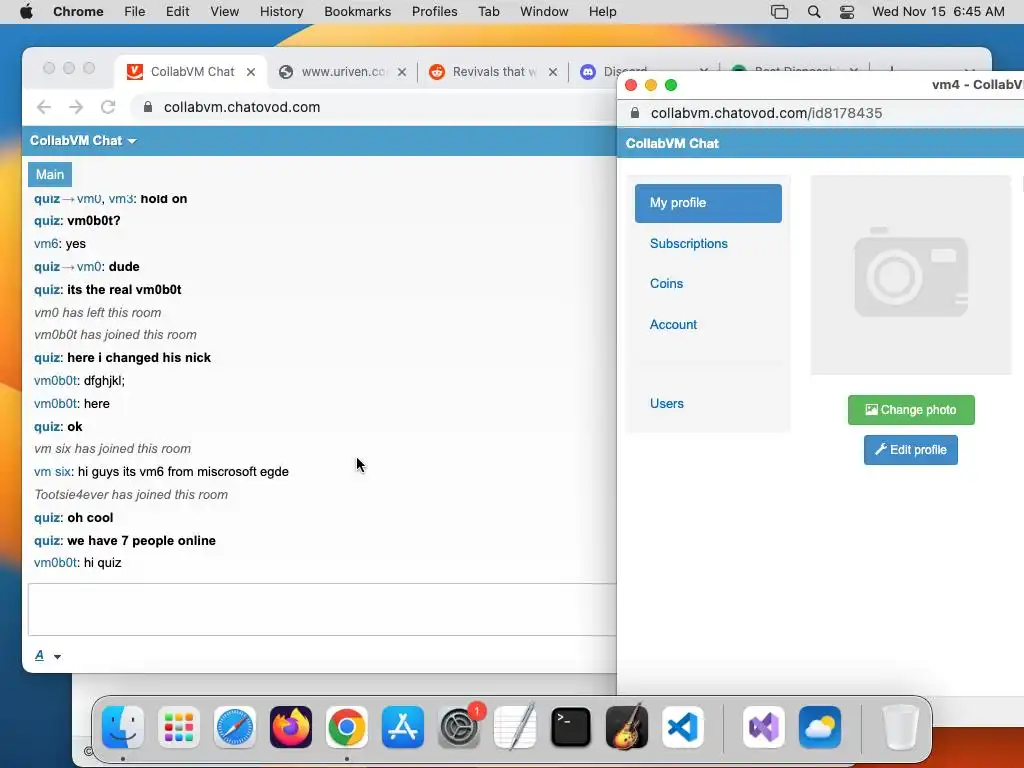Click the lock icon beside collabvm.chatovod.com

[148, 107]
